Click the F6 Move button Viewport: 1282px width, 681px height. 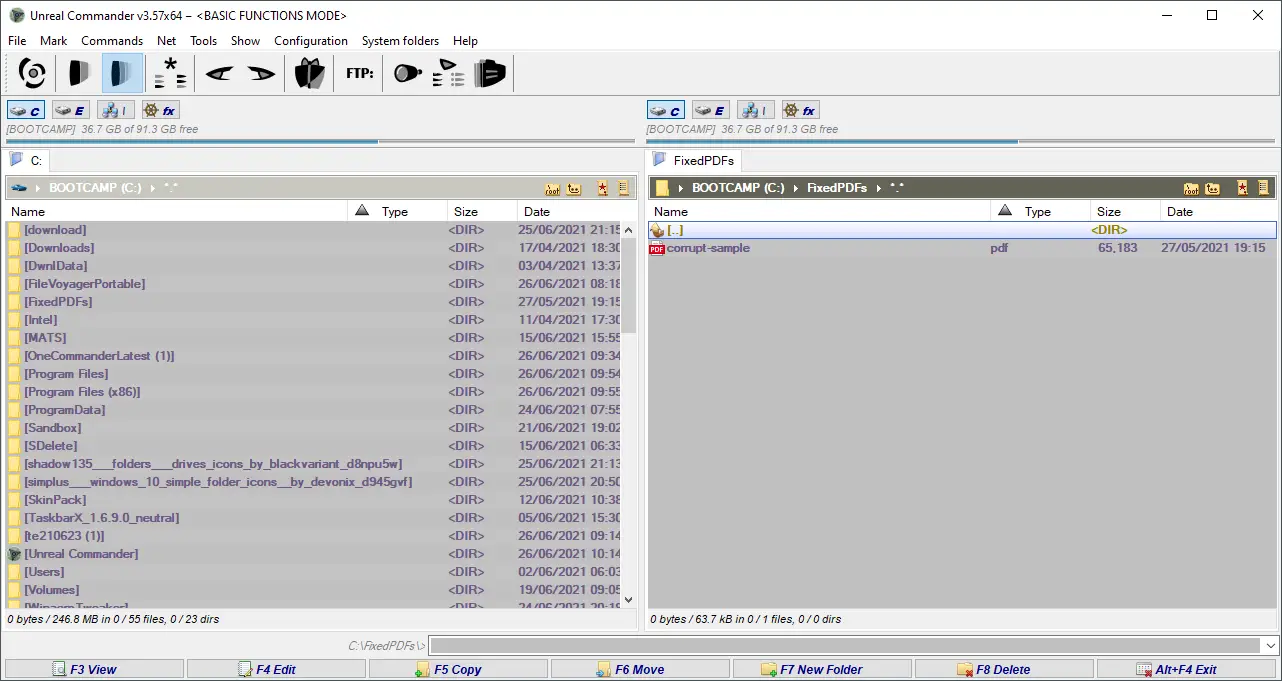point(640,669)
